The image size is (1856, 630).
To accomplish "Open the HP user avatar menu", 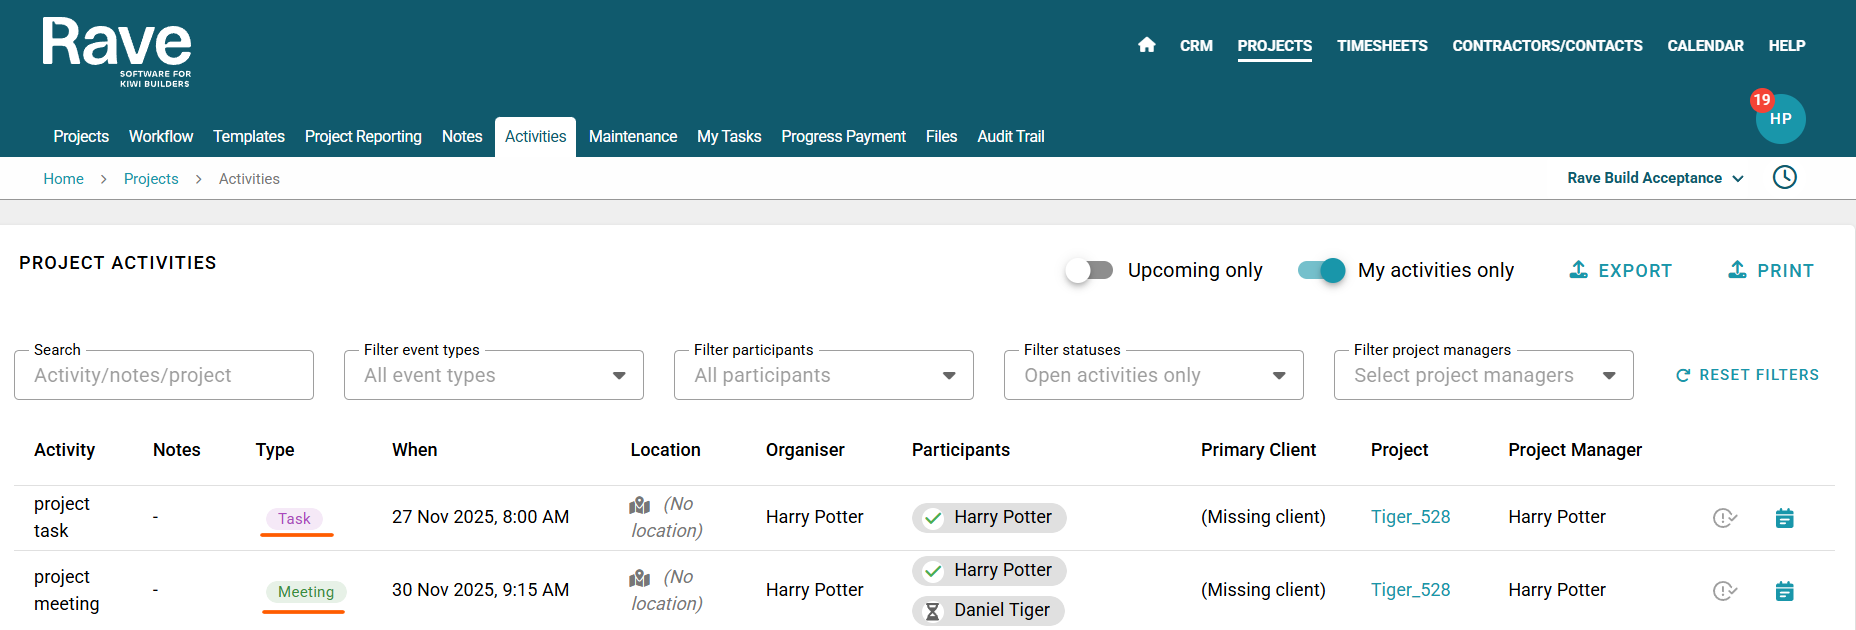I will (x=1780, y=119).
